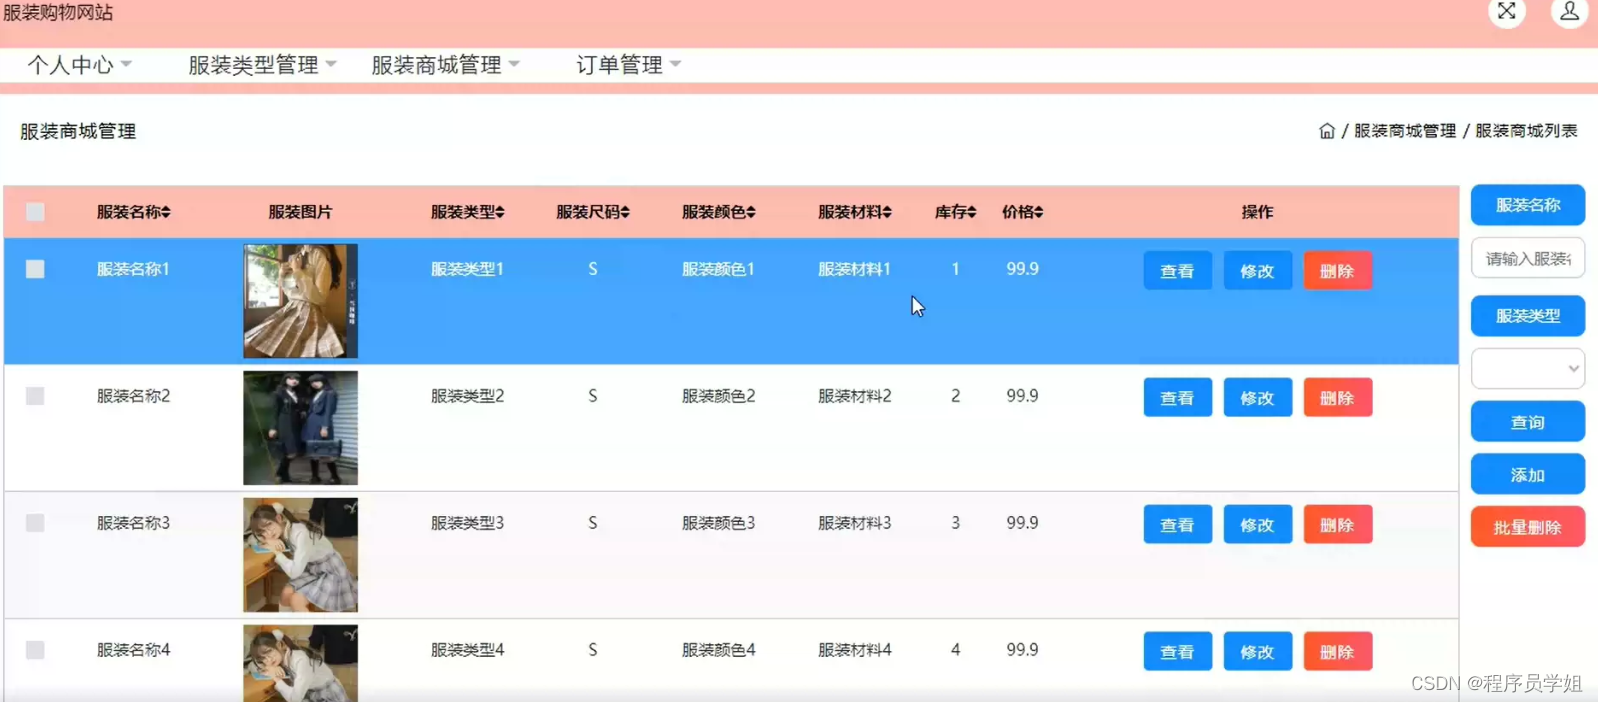Open the 服装名称2 product image
The image size is (1598, 702).
click(300, 428)
